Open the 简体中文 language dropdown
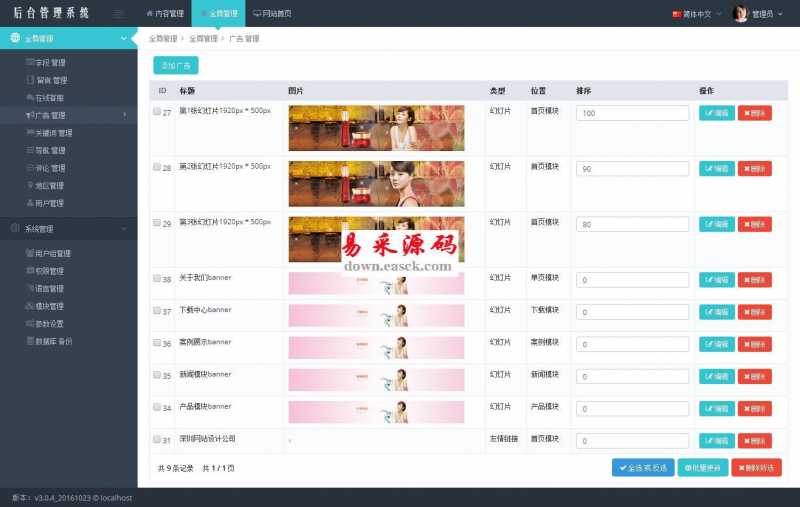This screenshot has width=800, height=507. coord(697,14)
